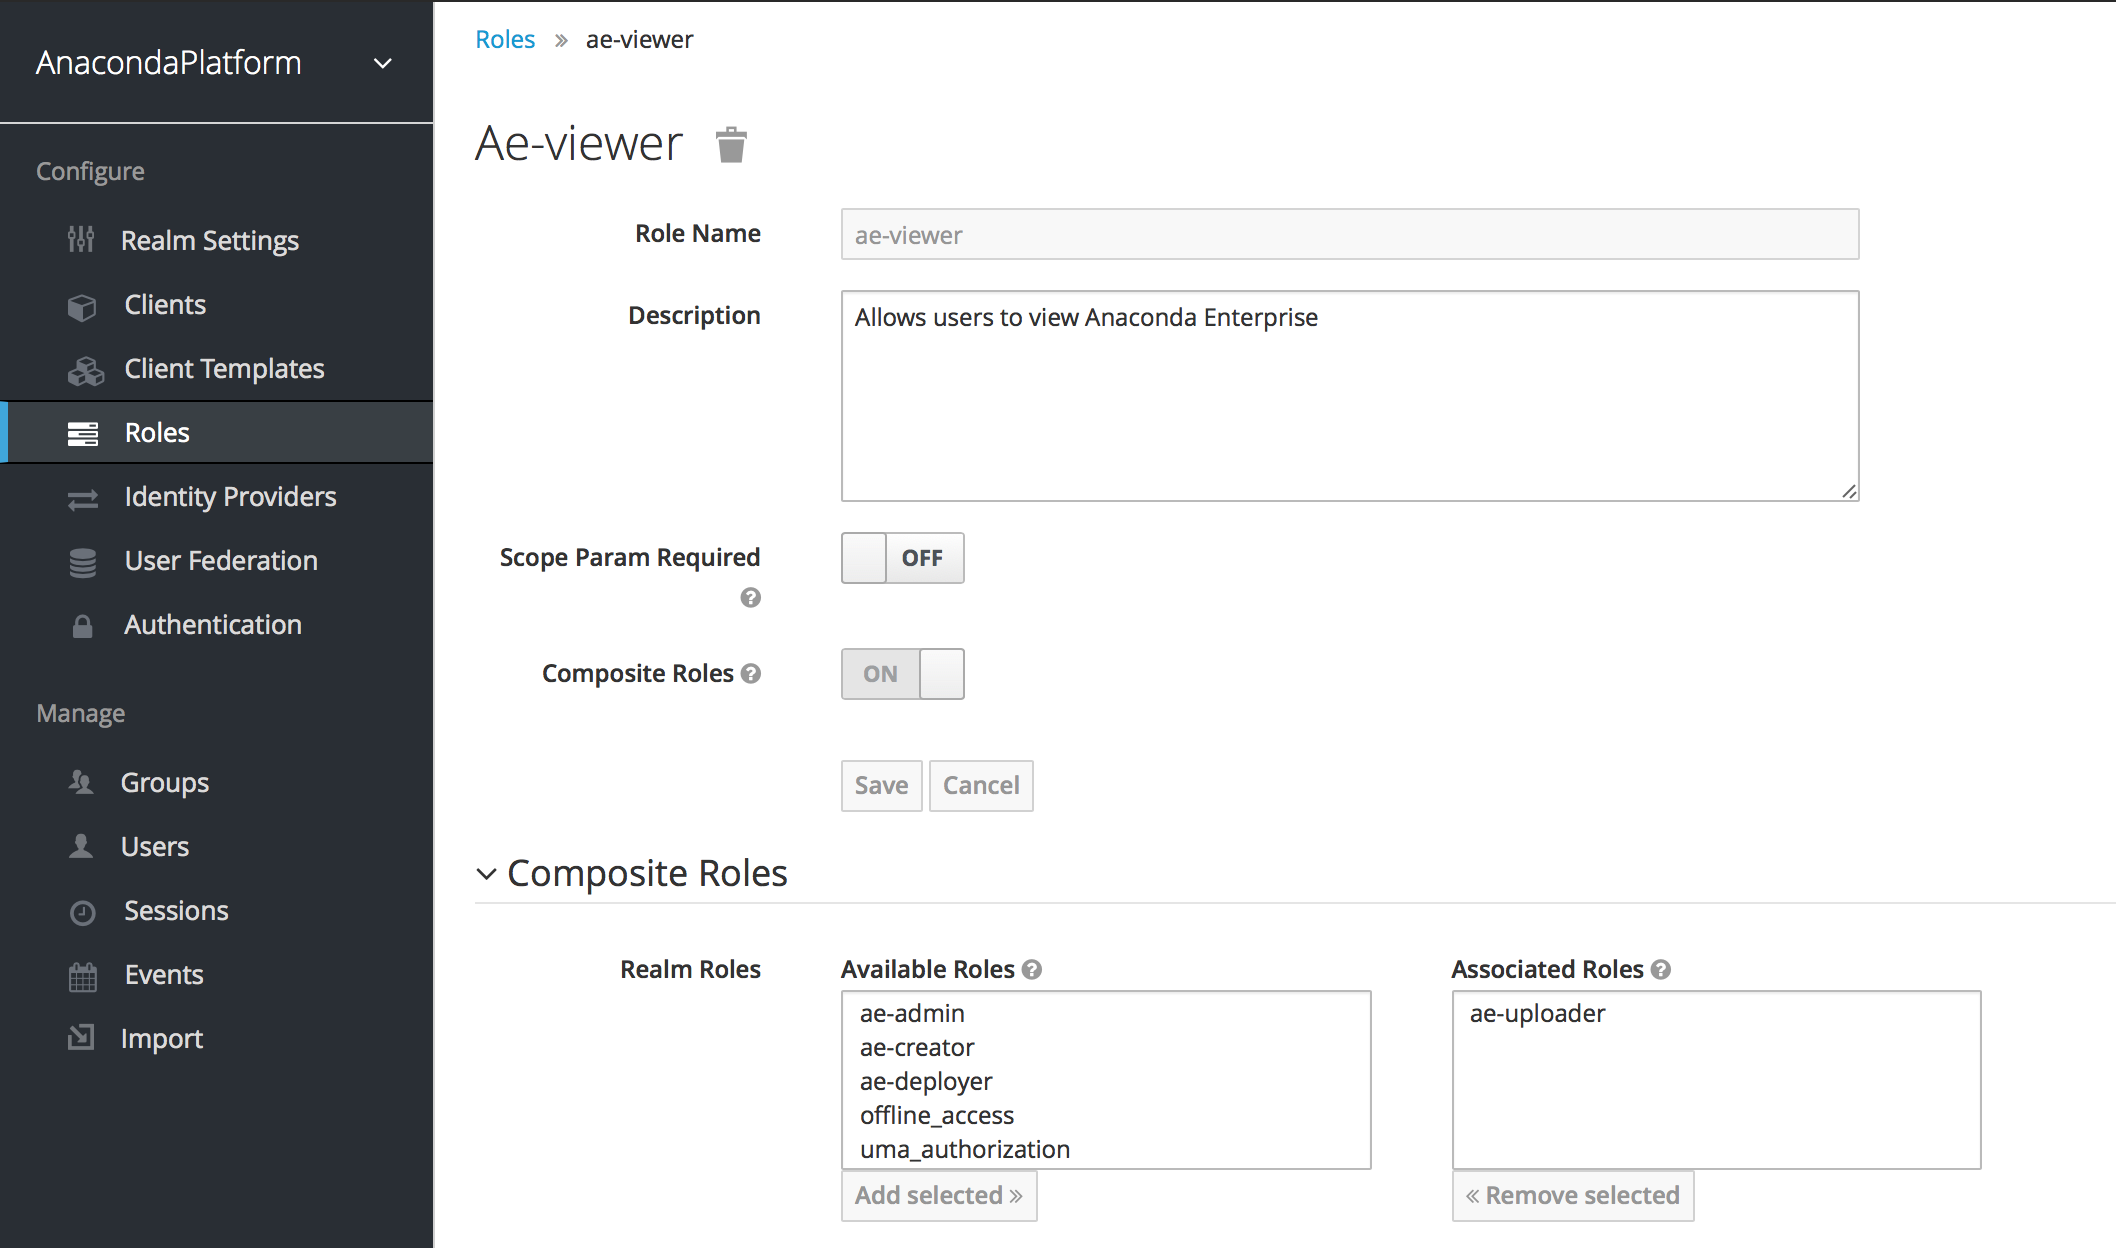Click inside the Description text area
The width and height of the screenshot is (2116, 1248).
pos(1349,400)
